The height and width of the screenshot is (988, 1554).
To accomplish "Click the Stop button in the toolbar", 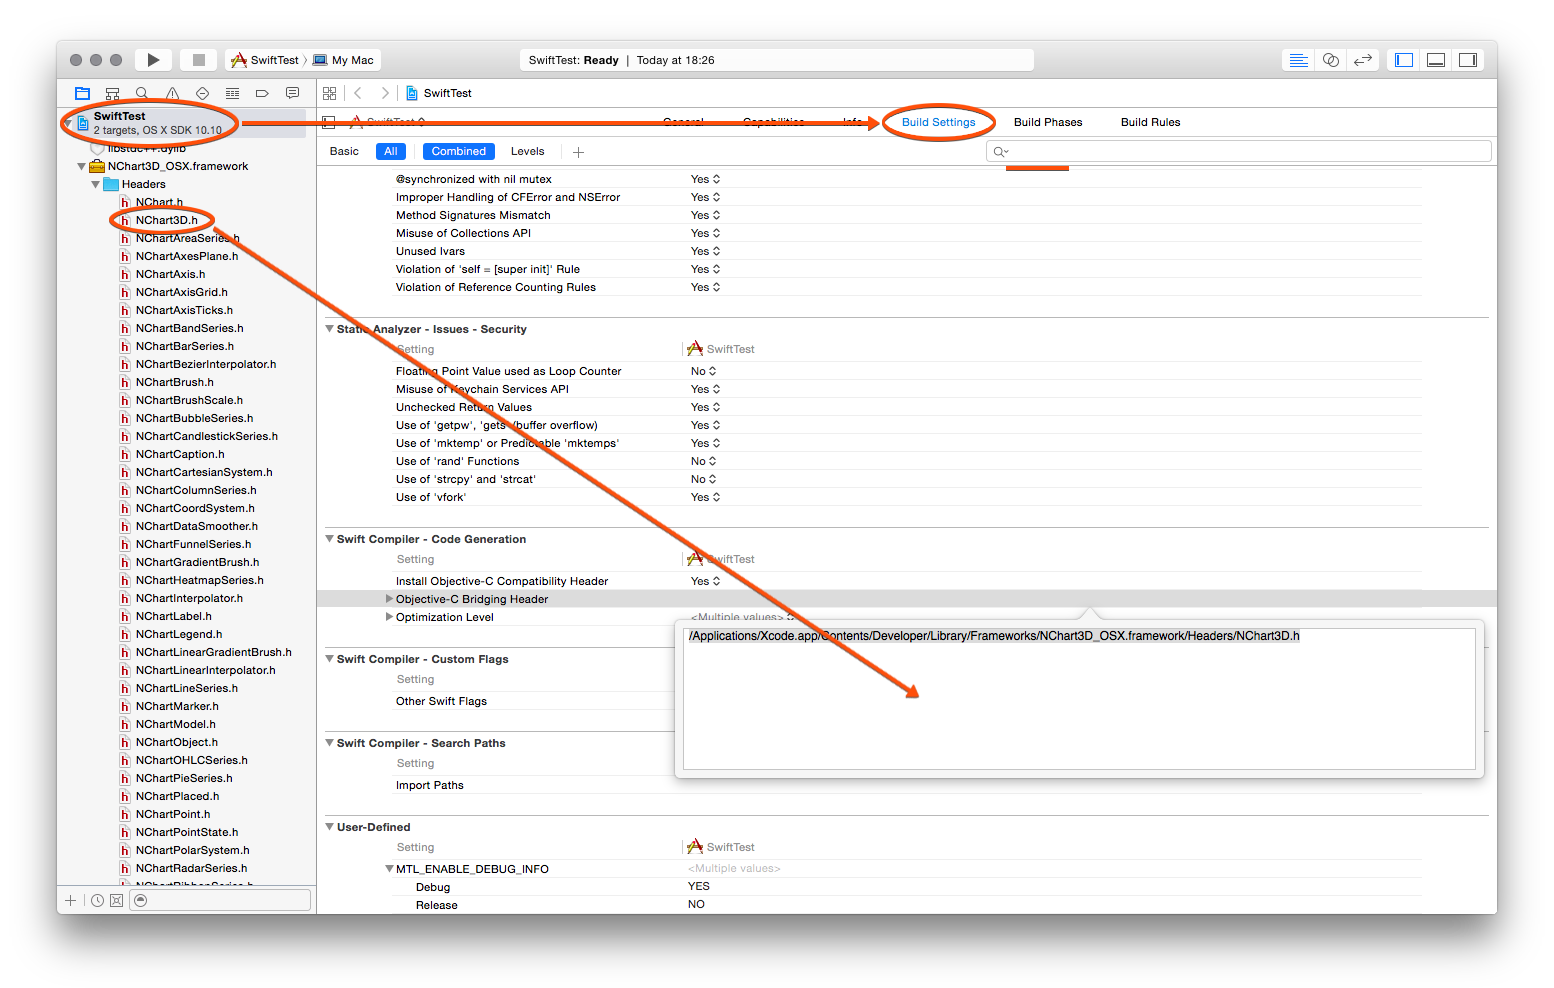I will pos(199,60).
